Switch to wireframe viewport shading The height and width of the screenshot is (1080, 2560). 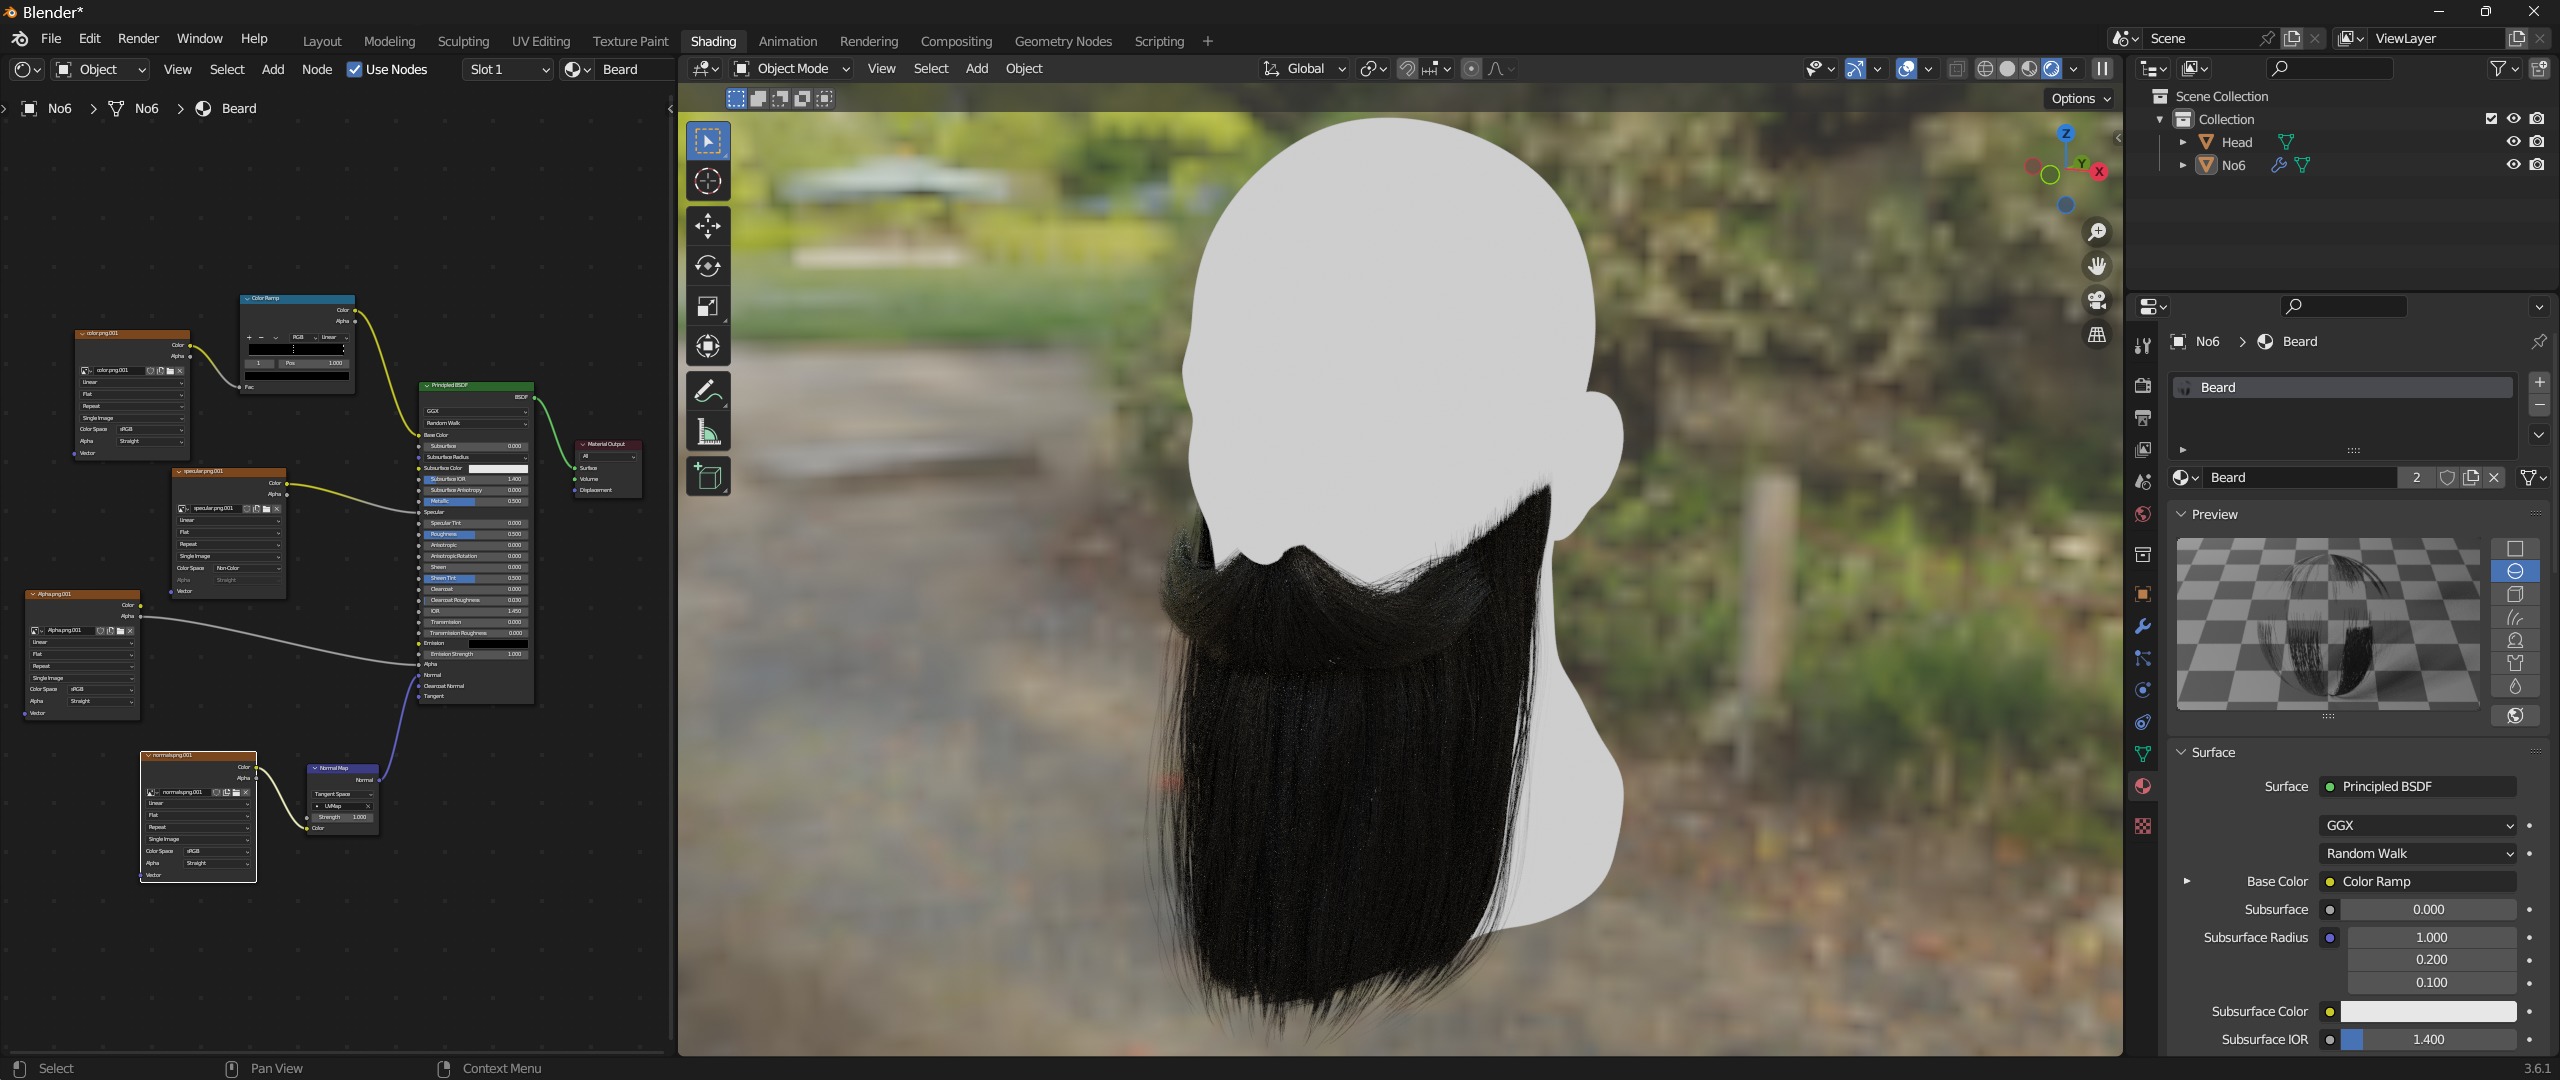(x=1985, y=69)
